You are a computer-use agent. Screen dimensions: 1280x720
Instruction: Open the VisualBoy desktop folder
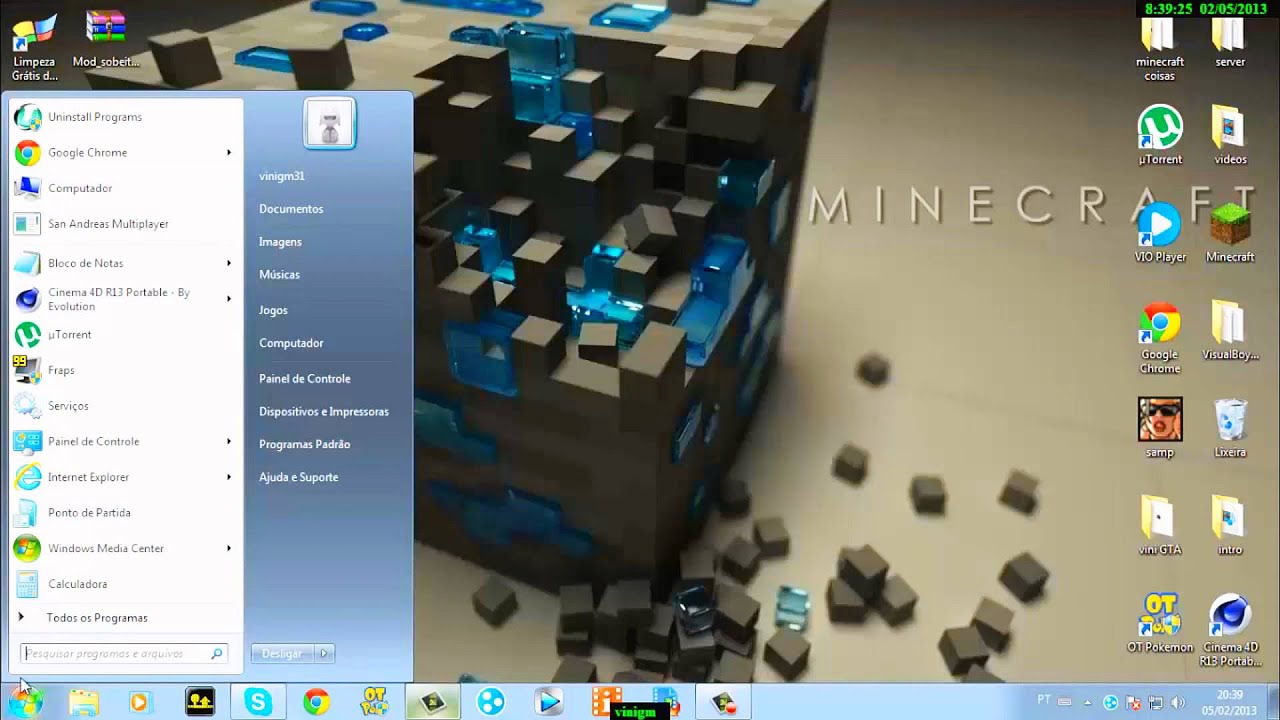tap(1230, 331)
